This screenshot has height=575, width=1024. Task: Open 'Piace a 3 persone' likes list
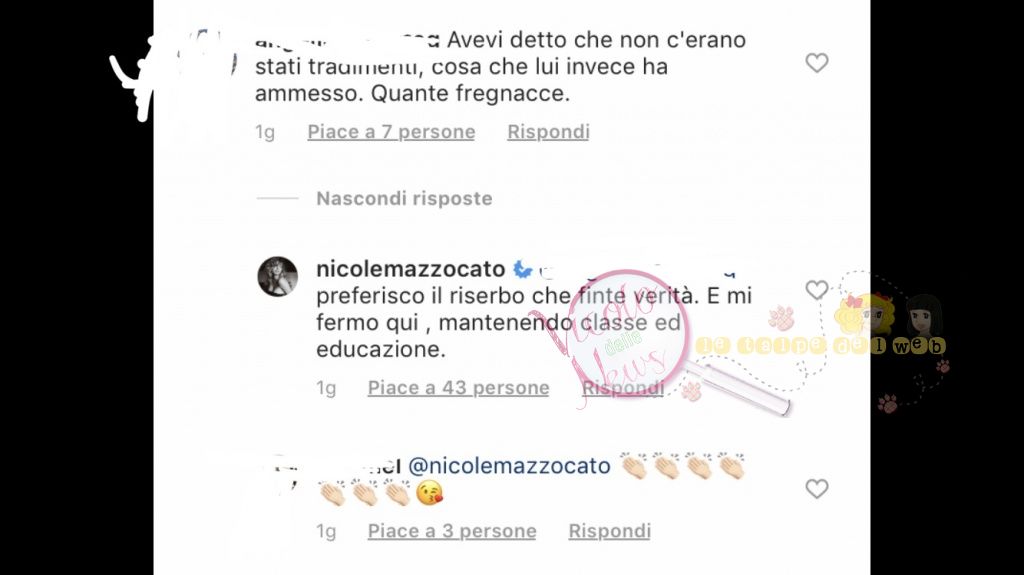coord(452,531)
